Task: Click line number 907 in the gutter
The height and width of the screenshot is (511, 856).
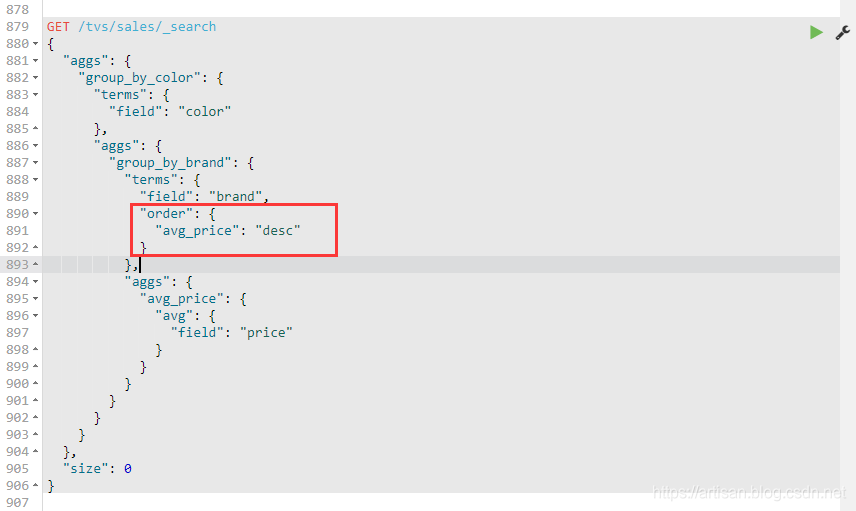Action: click(16, 503)
